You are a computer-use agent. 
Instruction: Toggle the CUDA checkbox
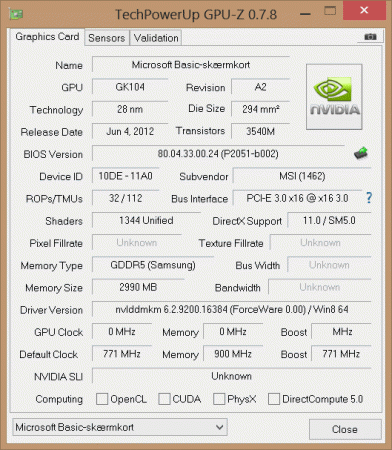pos(164,399)
